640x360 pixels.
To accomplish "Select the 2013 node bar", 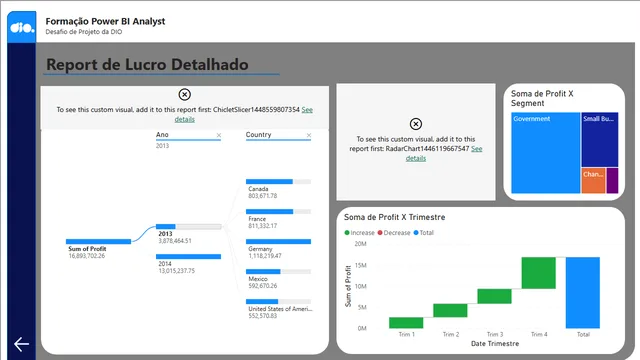I will [189, 227].
